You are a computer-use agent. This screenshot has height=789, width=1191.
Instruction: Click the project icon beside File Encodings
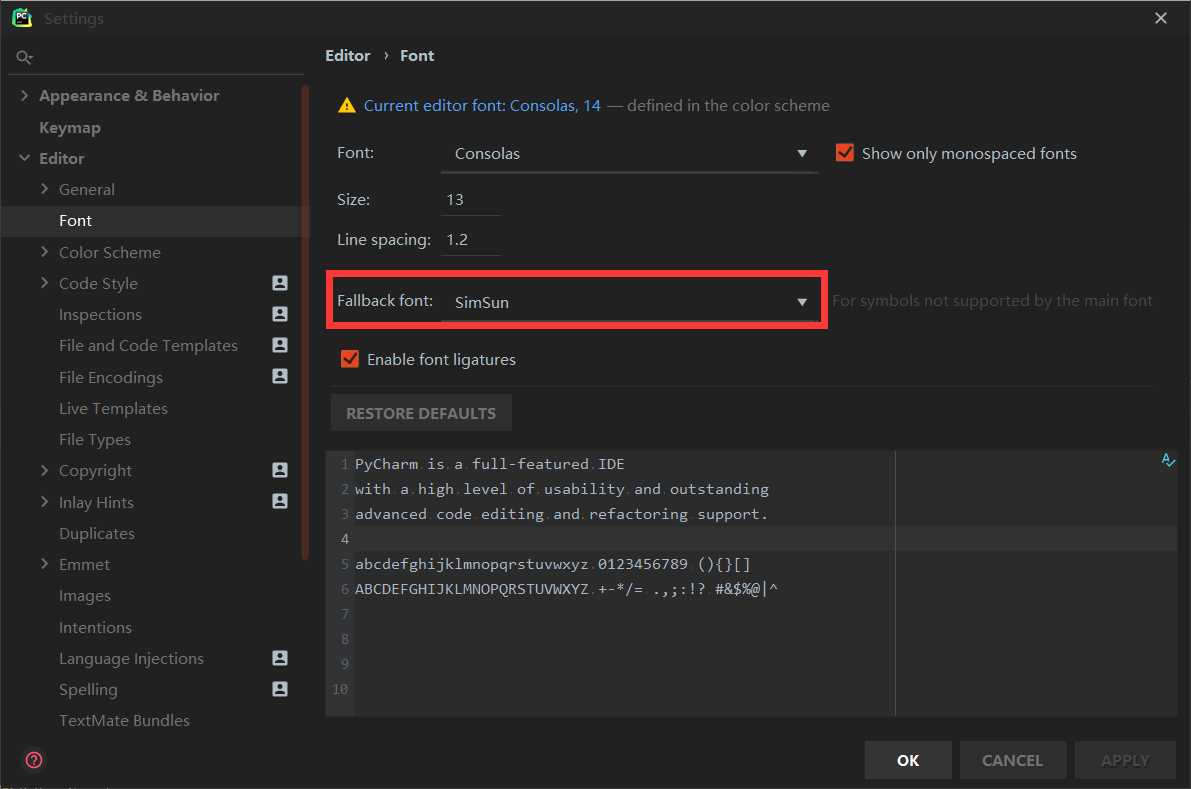coord(280,376)
